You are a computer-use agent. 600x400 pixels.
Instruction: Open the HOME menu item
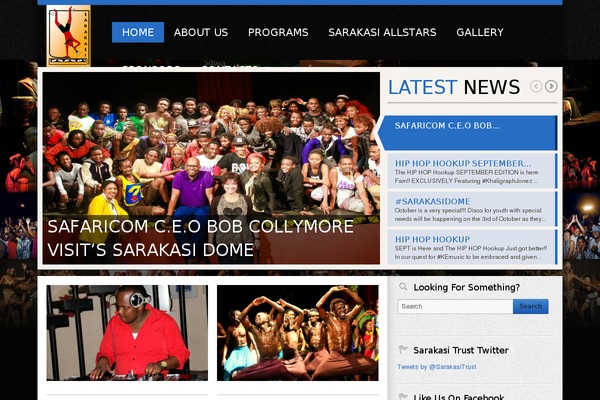(138, 32)
